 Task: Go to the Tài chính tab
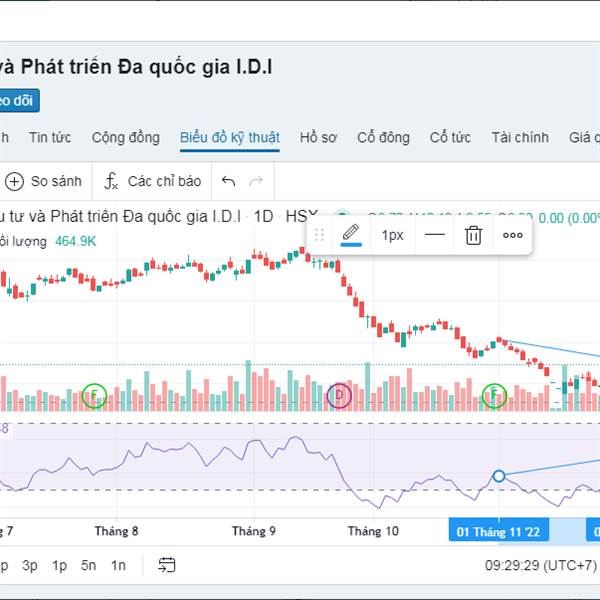(520, 137)
